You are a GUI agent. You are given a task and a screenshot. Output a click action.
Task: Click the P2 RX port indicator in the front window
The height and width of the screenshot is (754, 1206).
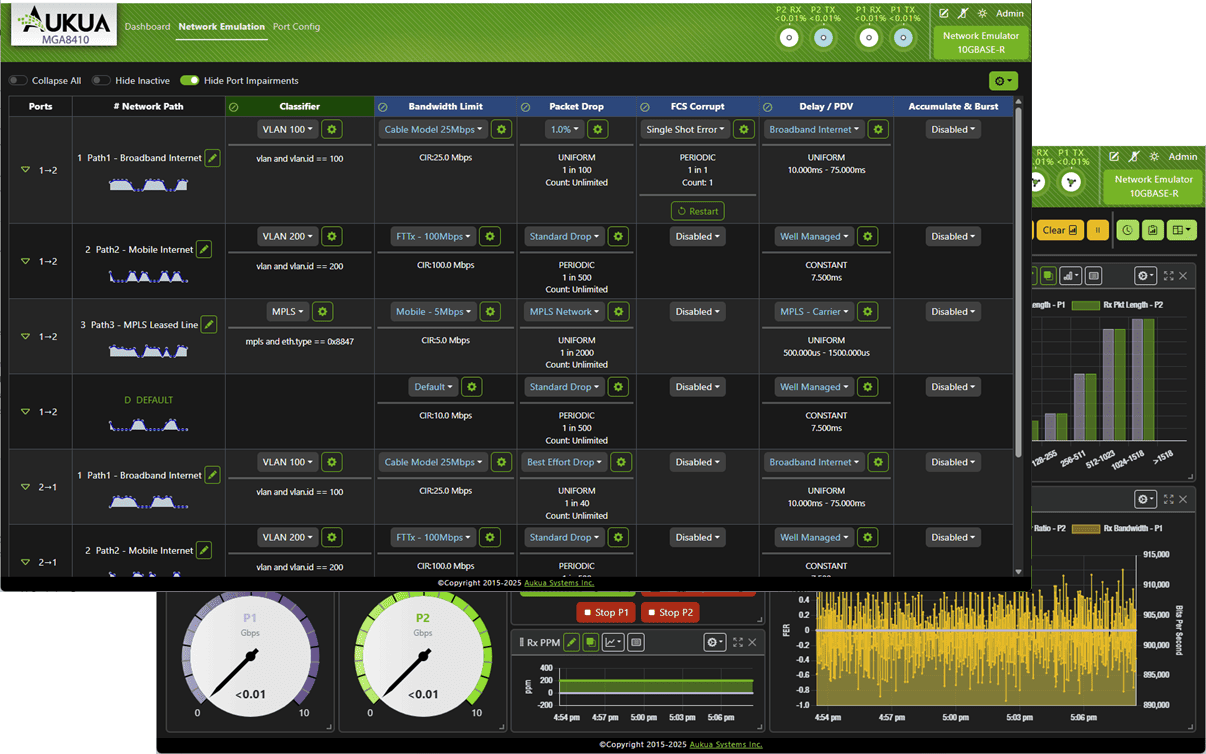(x=789, y=38)
